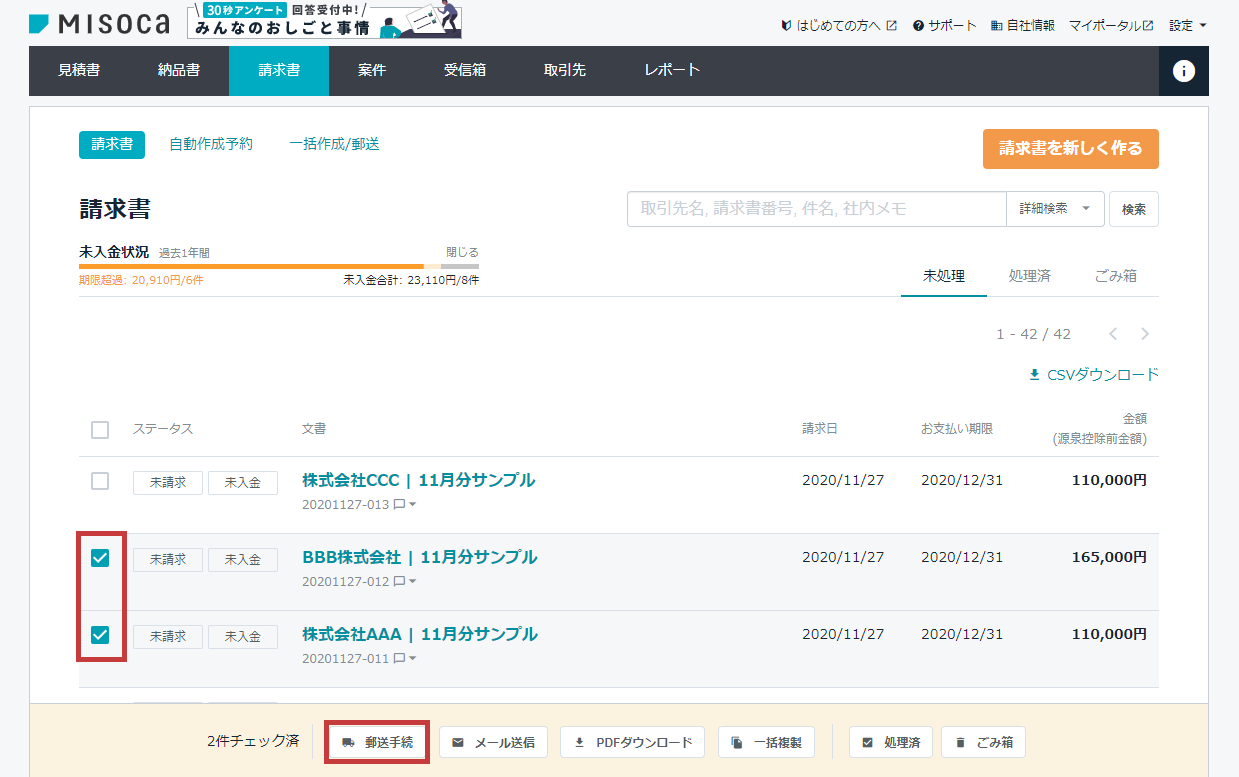Viewport: 1239px width, 777px height.
Task: Open the レポート tab
Action: click(672, 70)
